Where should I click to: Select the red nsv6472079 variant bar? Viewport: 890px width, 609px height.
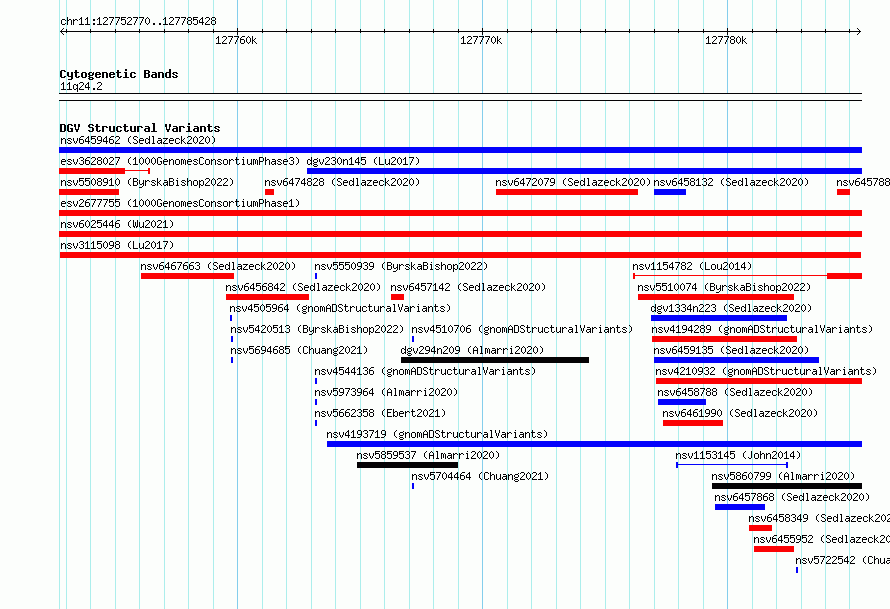(x=566, y=192)
